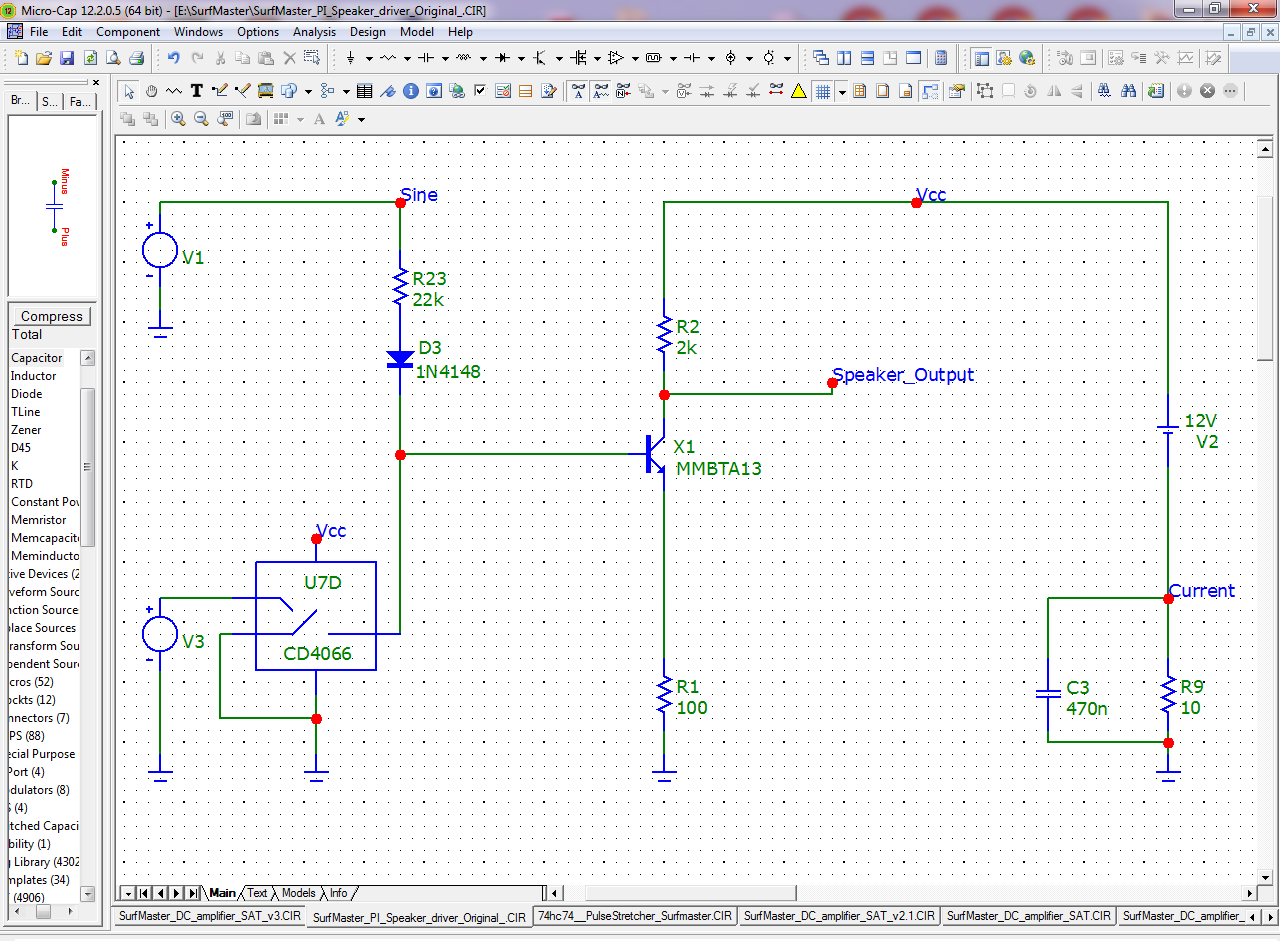Click the yellow warning triangle icon
Image resolution: width=1280 pixels, height=941 pixels.
pyautogui.click(x=798, y=91)
